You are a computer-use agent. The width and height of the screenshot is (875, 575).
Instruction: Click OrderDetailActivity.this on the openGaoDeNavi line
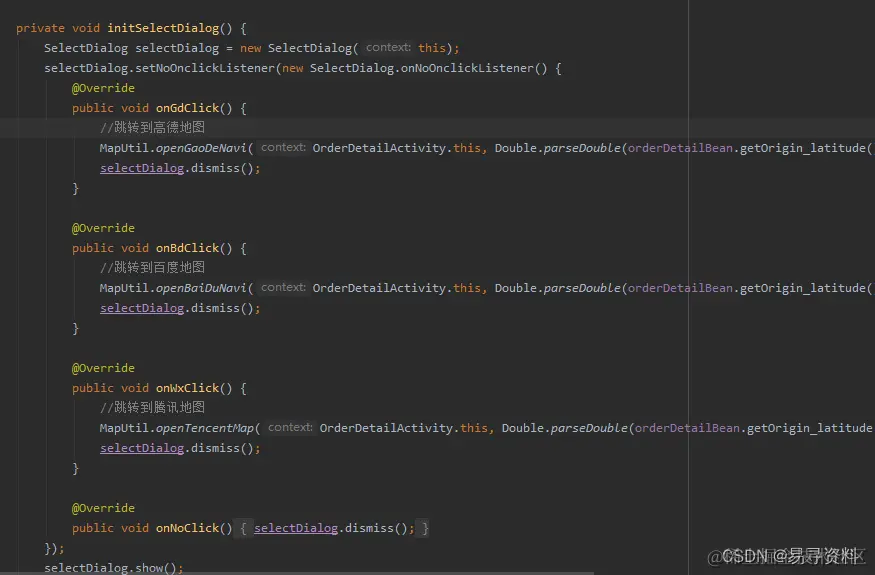[397, 148]
